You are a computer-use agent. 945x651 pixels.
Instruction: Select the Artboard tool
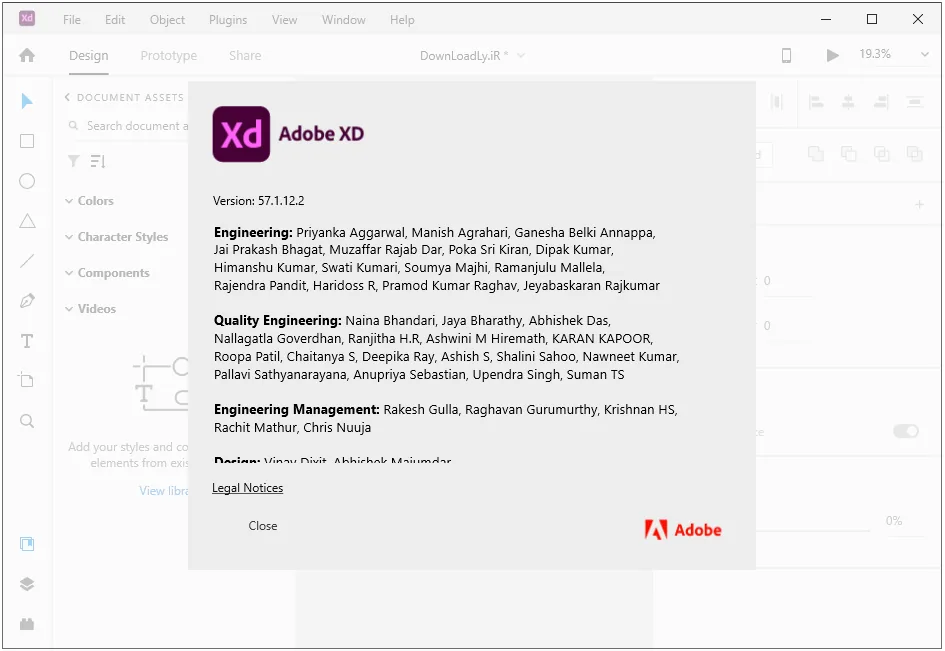point(27,380)
